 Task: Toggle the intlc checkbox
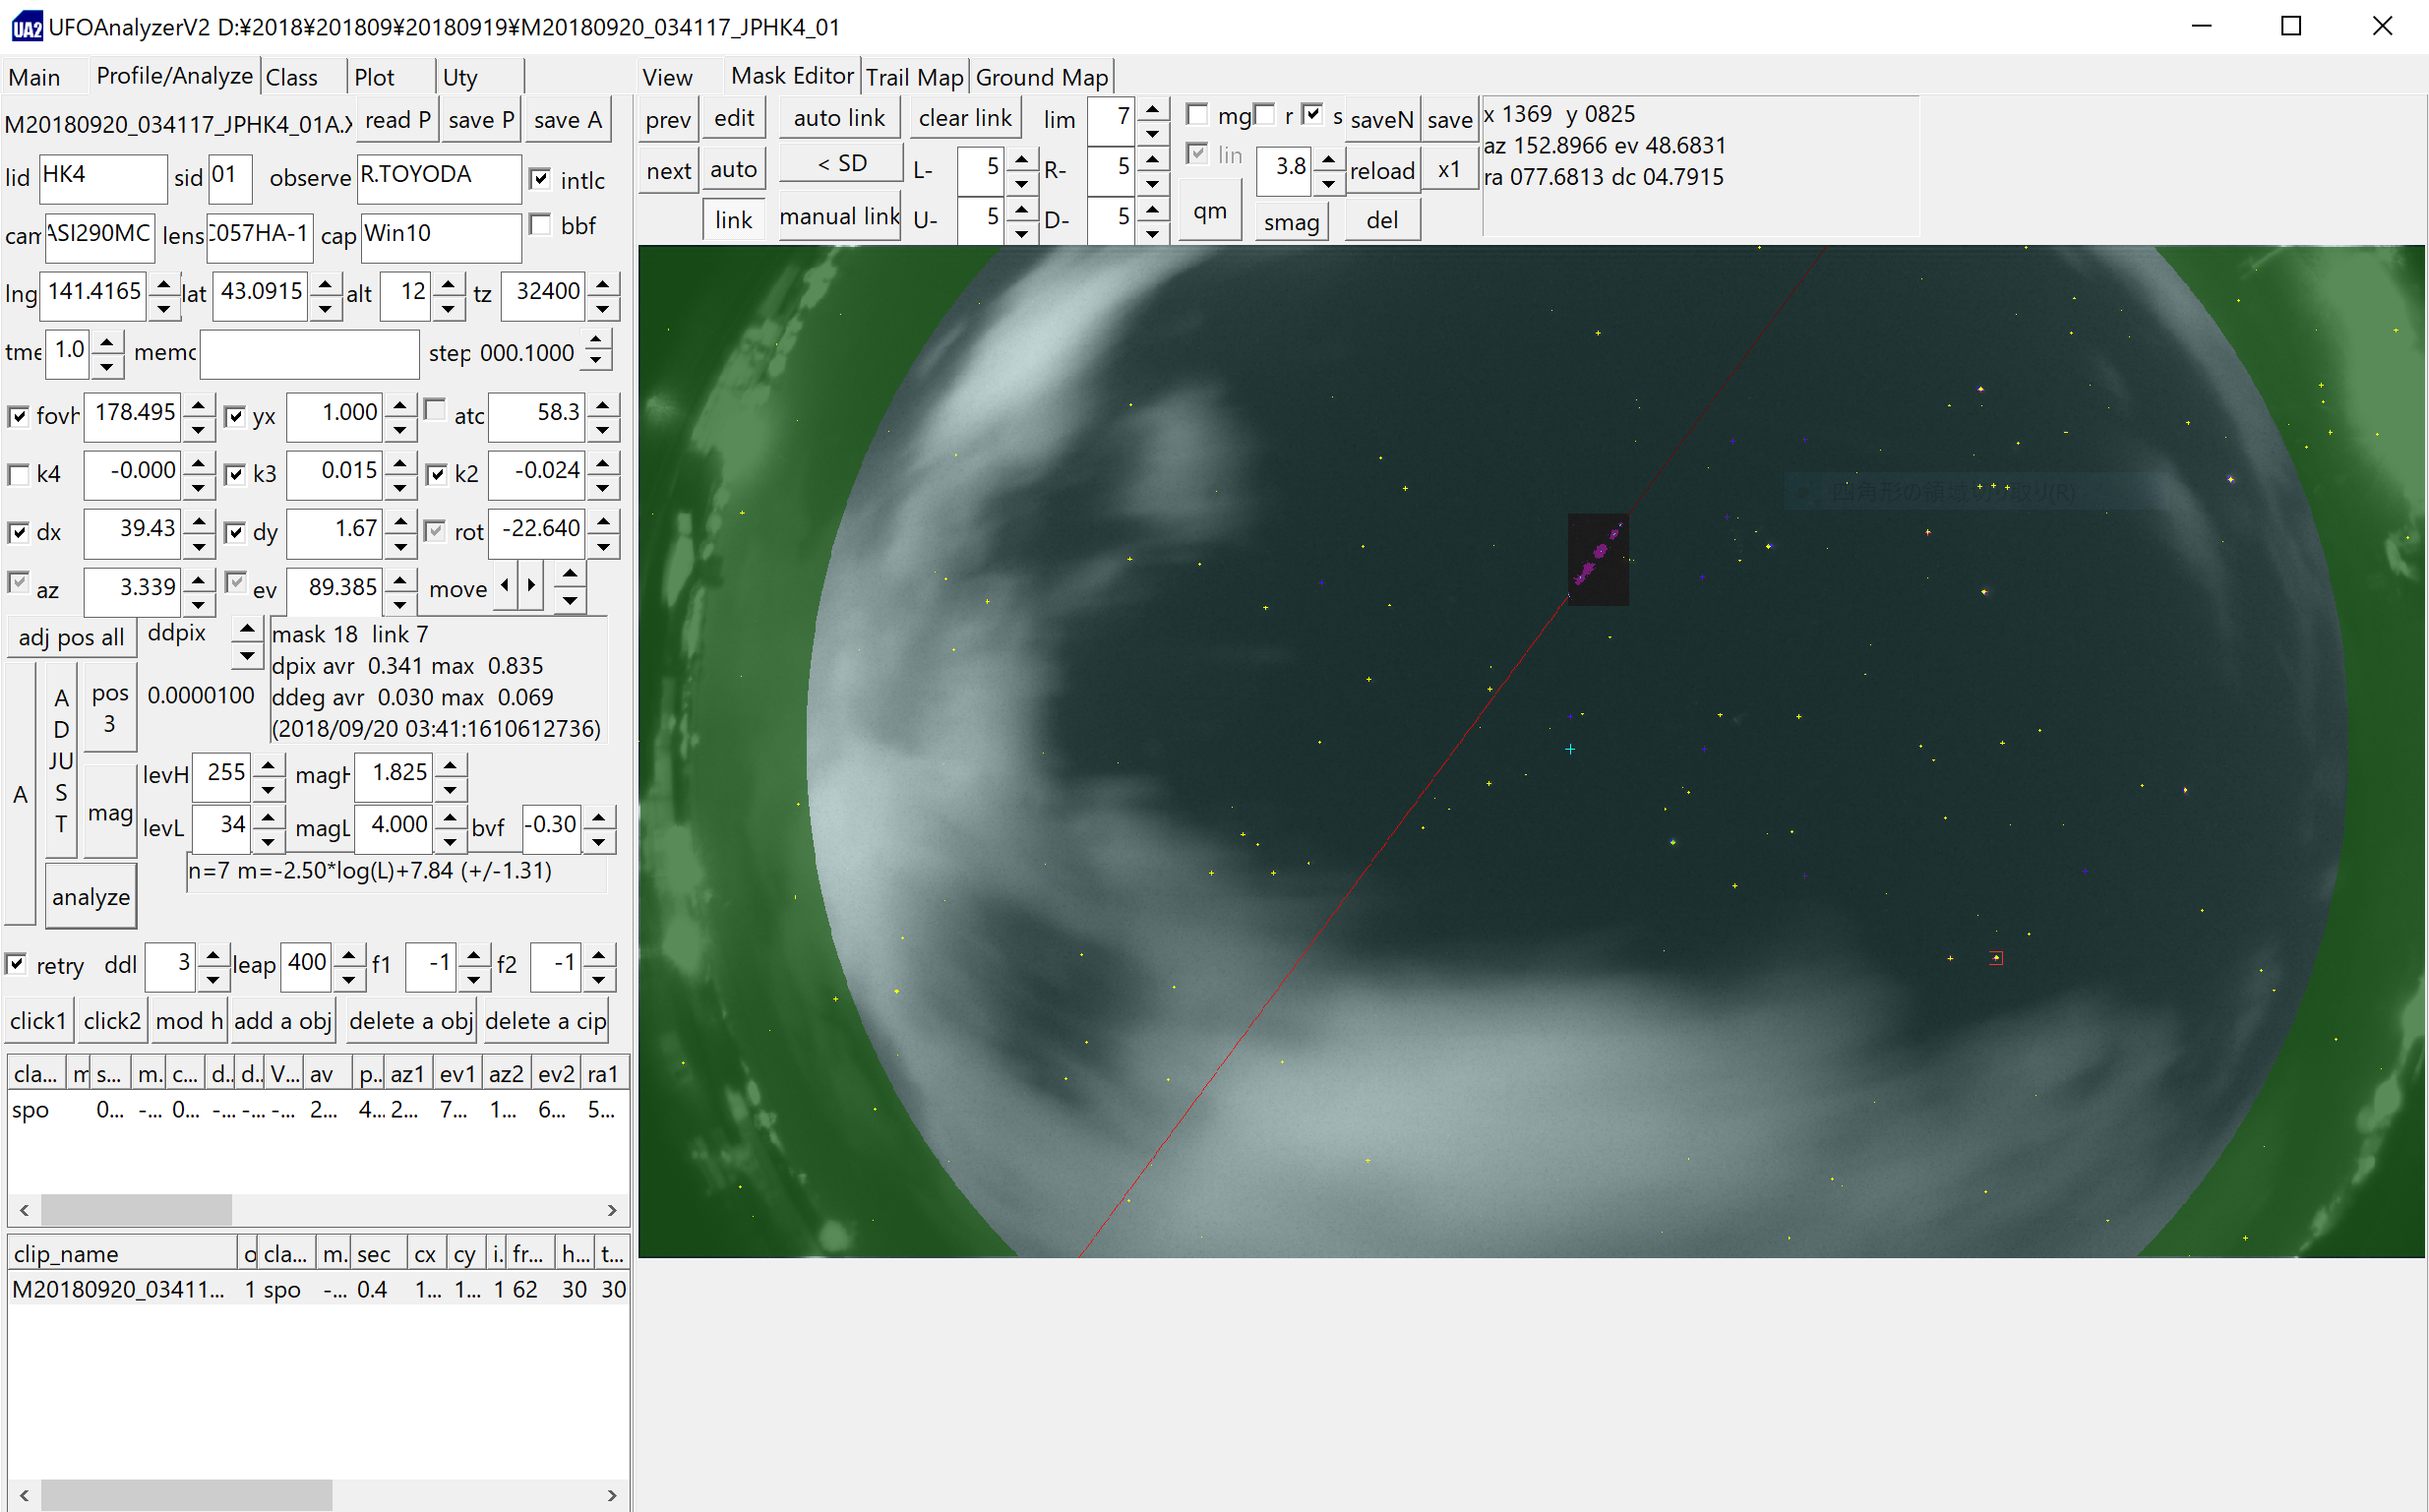click(x=541, y=179)
